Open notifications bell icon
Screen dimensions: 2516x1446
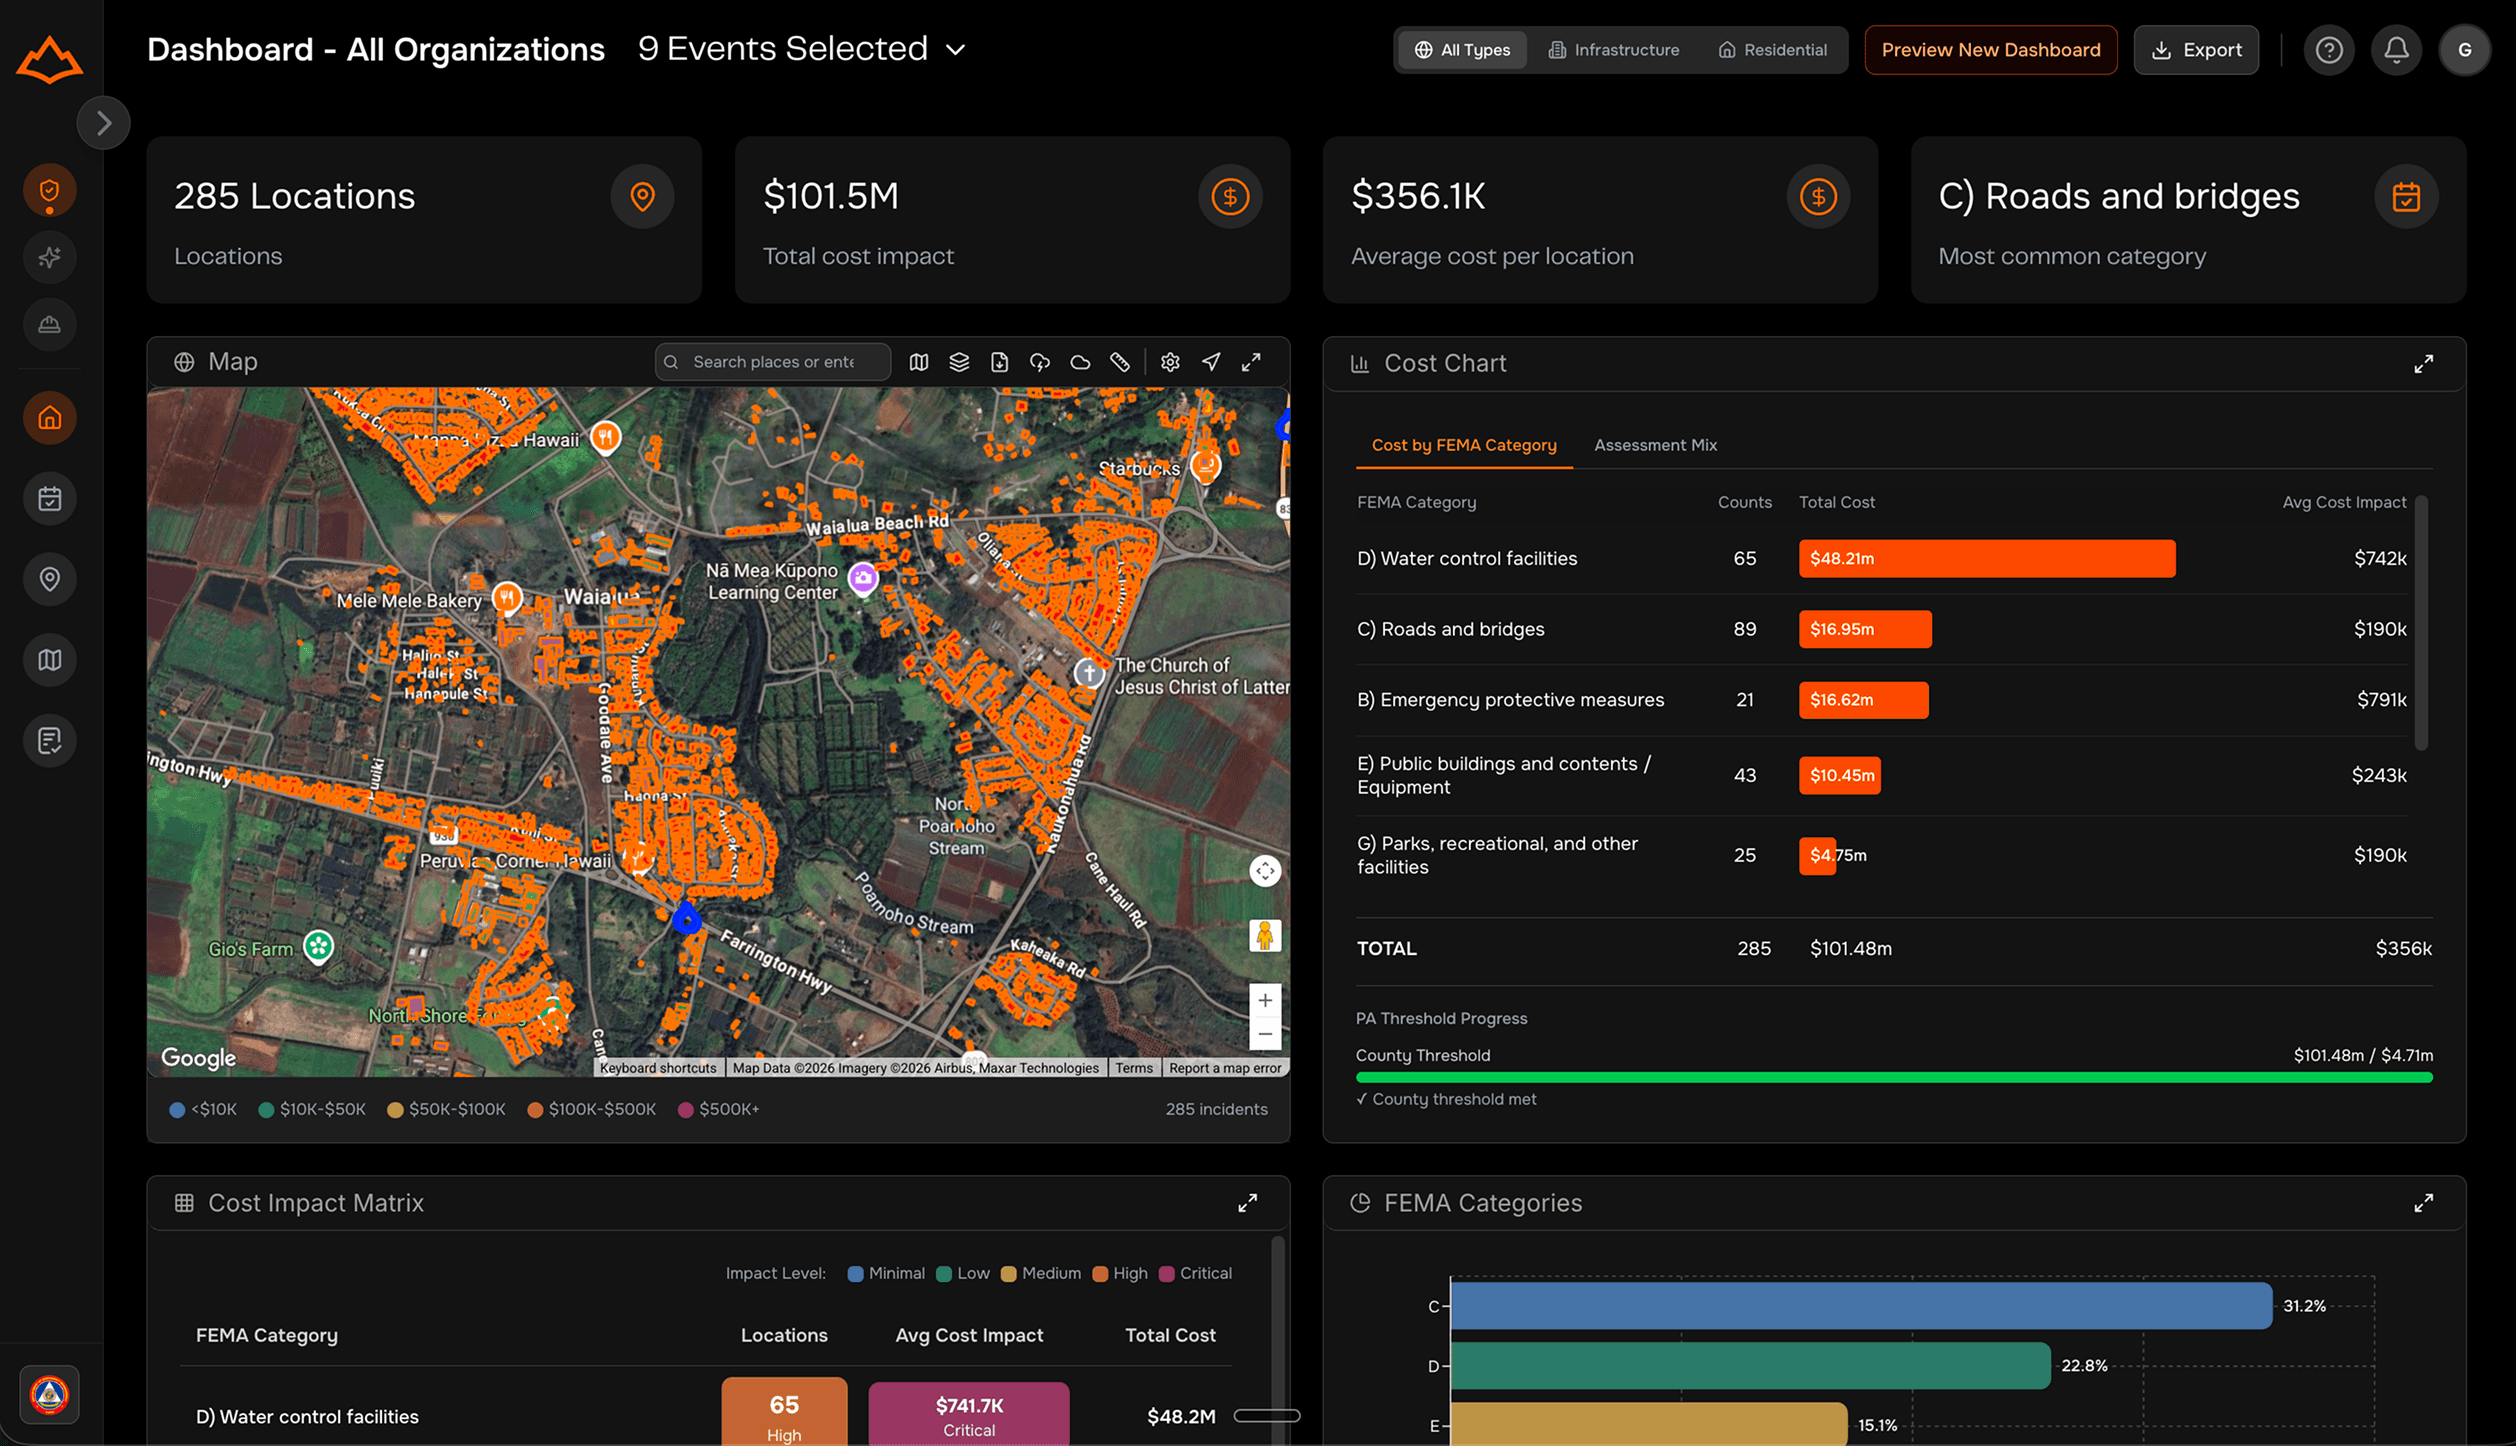click(x=2396, y=50)
